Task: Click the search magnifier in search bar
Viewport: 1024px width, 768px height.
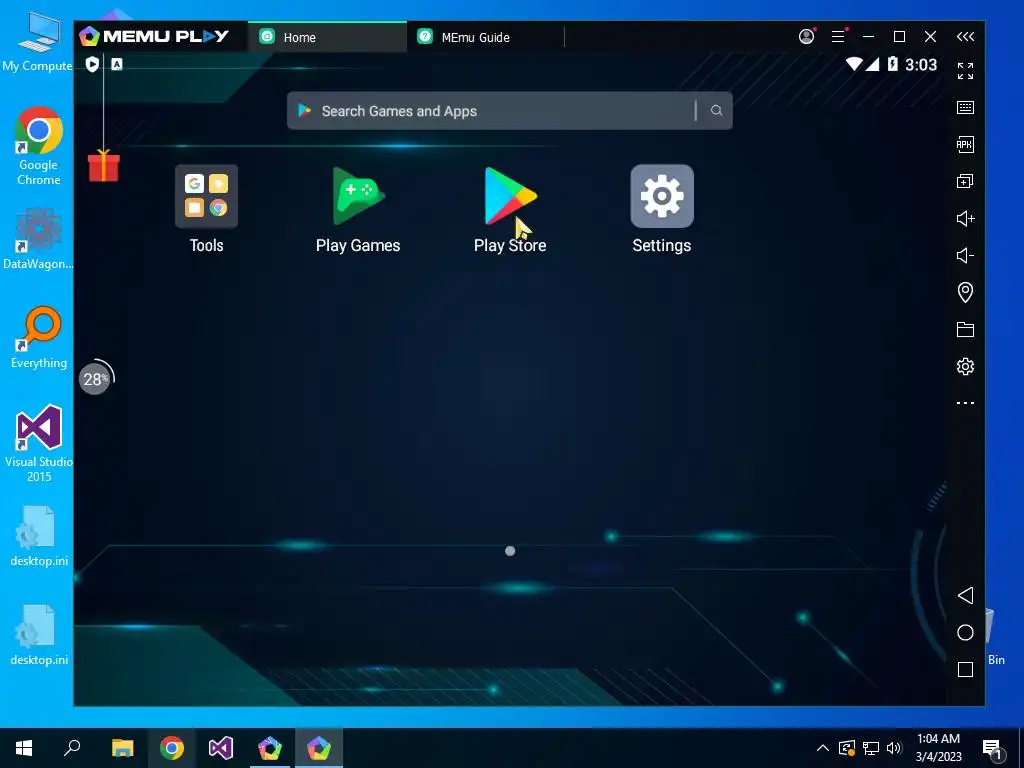Action: click(x=716, y=110)
